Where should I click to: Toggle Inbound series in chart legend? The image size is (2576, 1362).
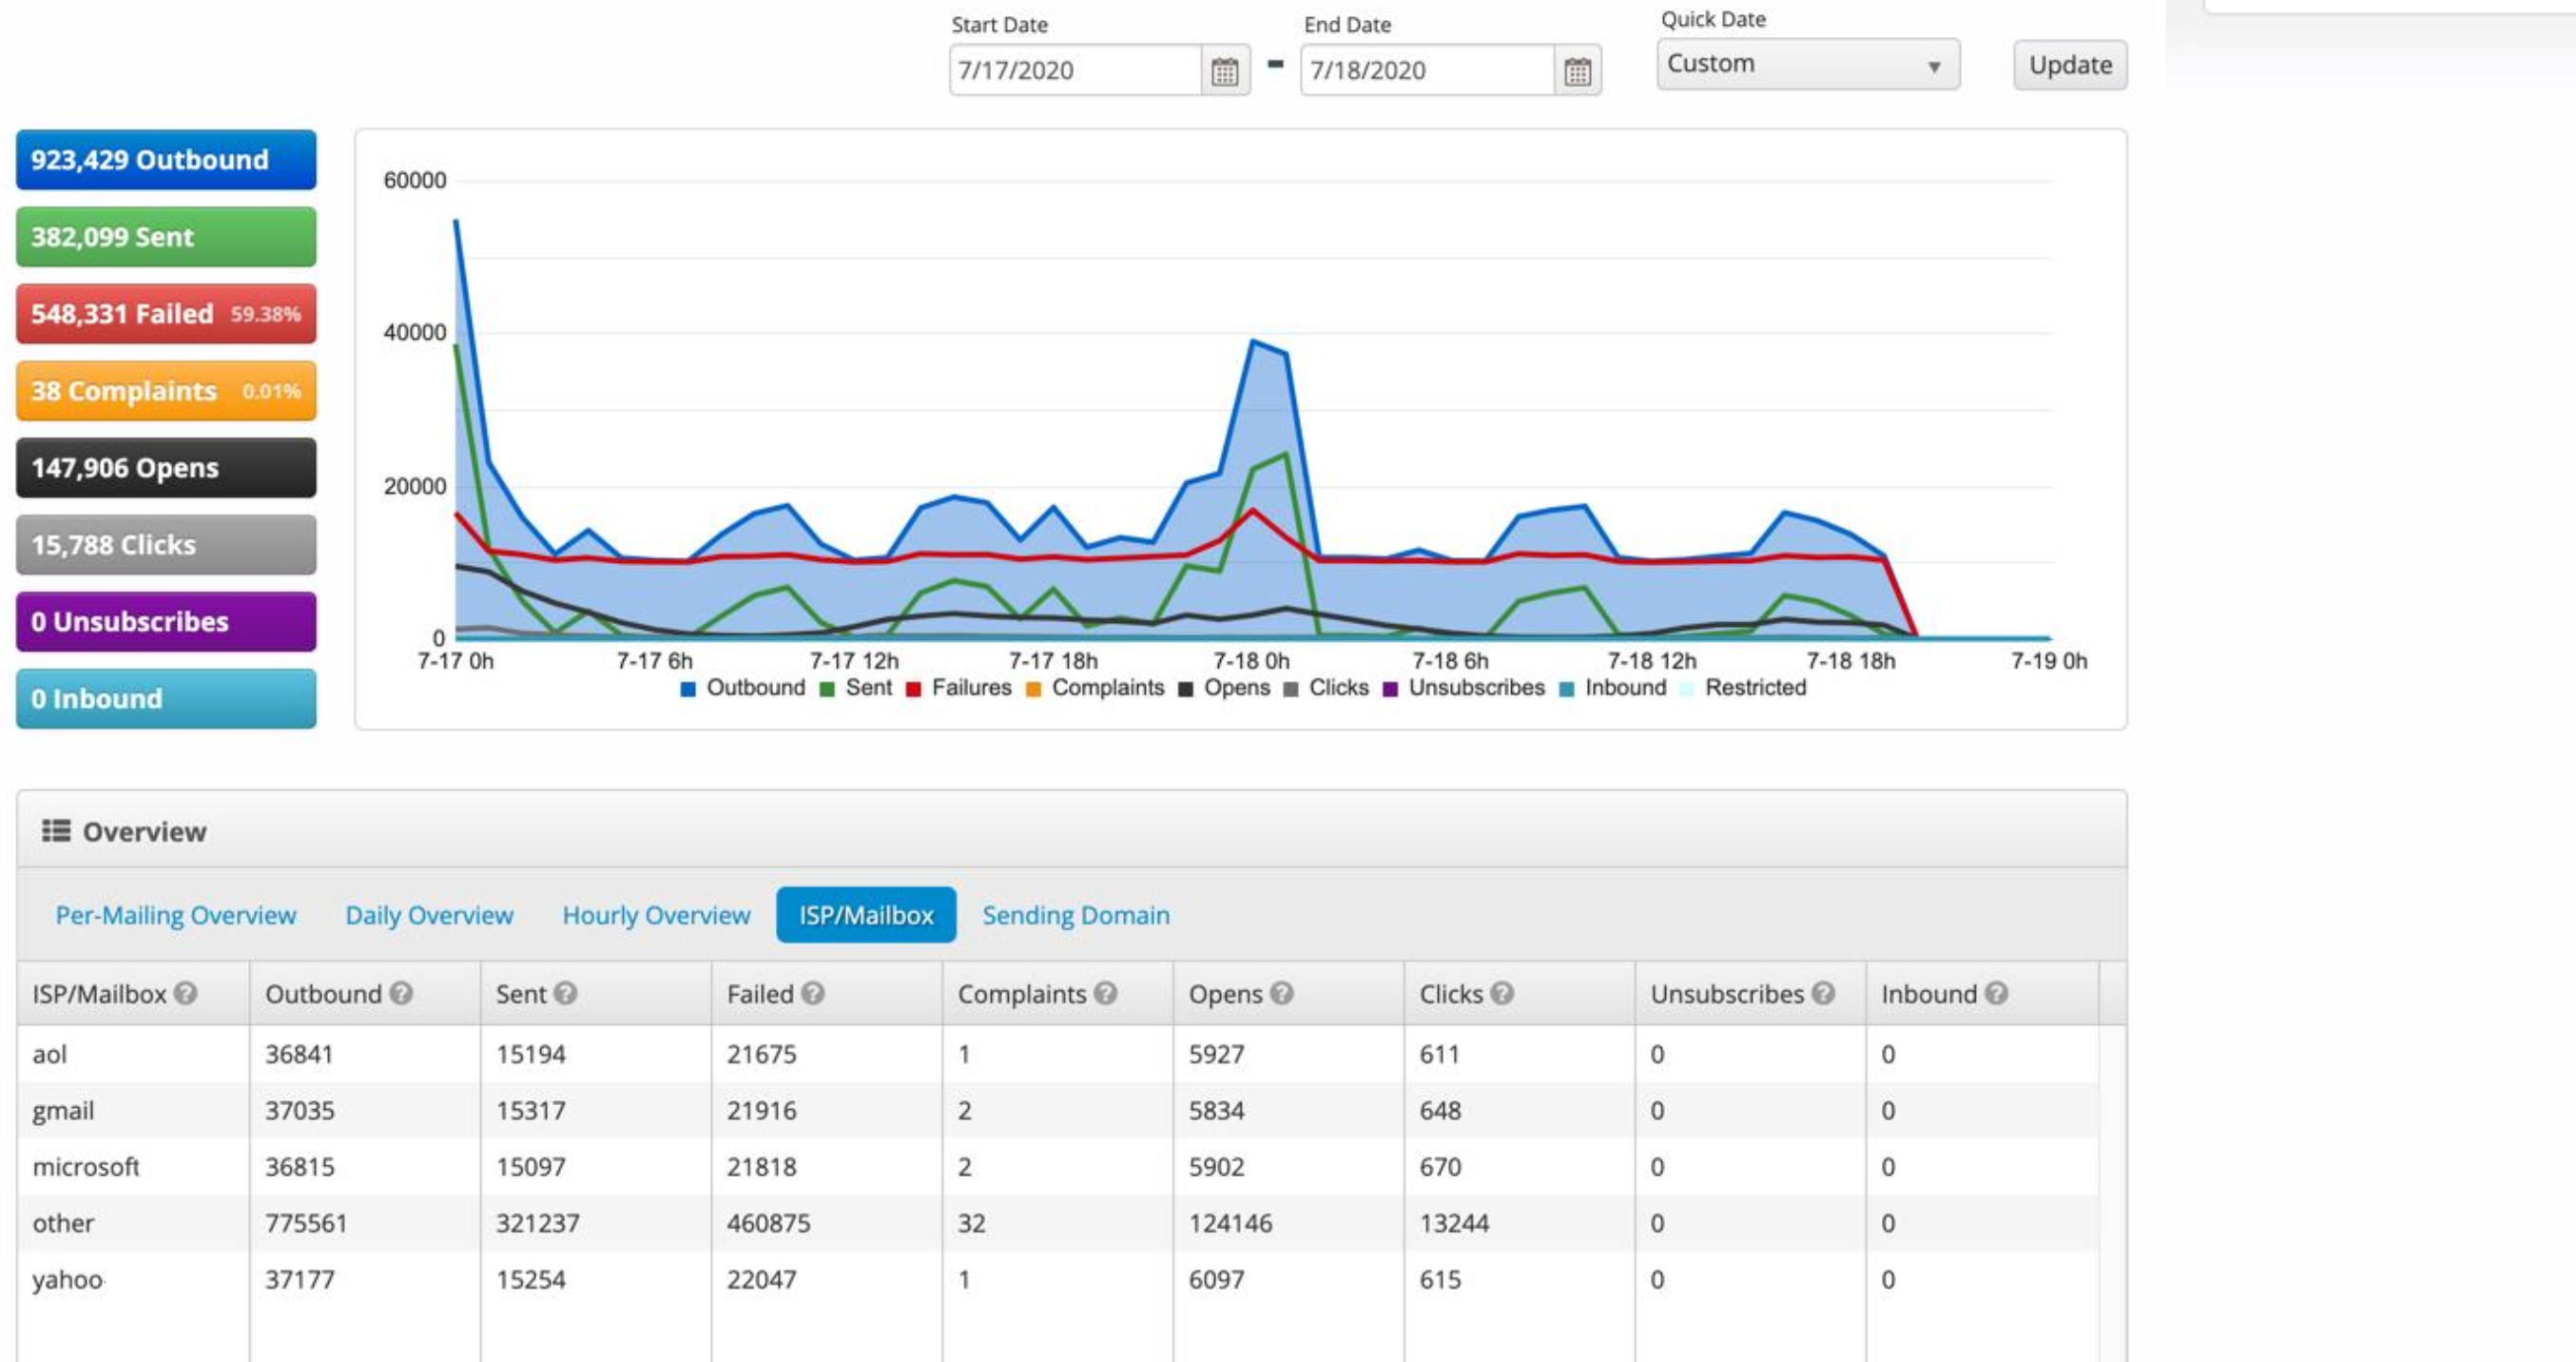click(x=1613, y=688)
